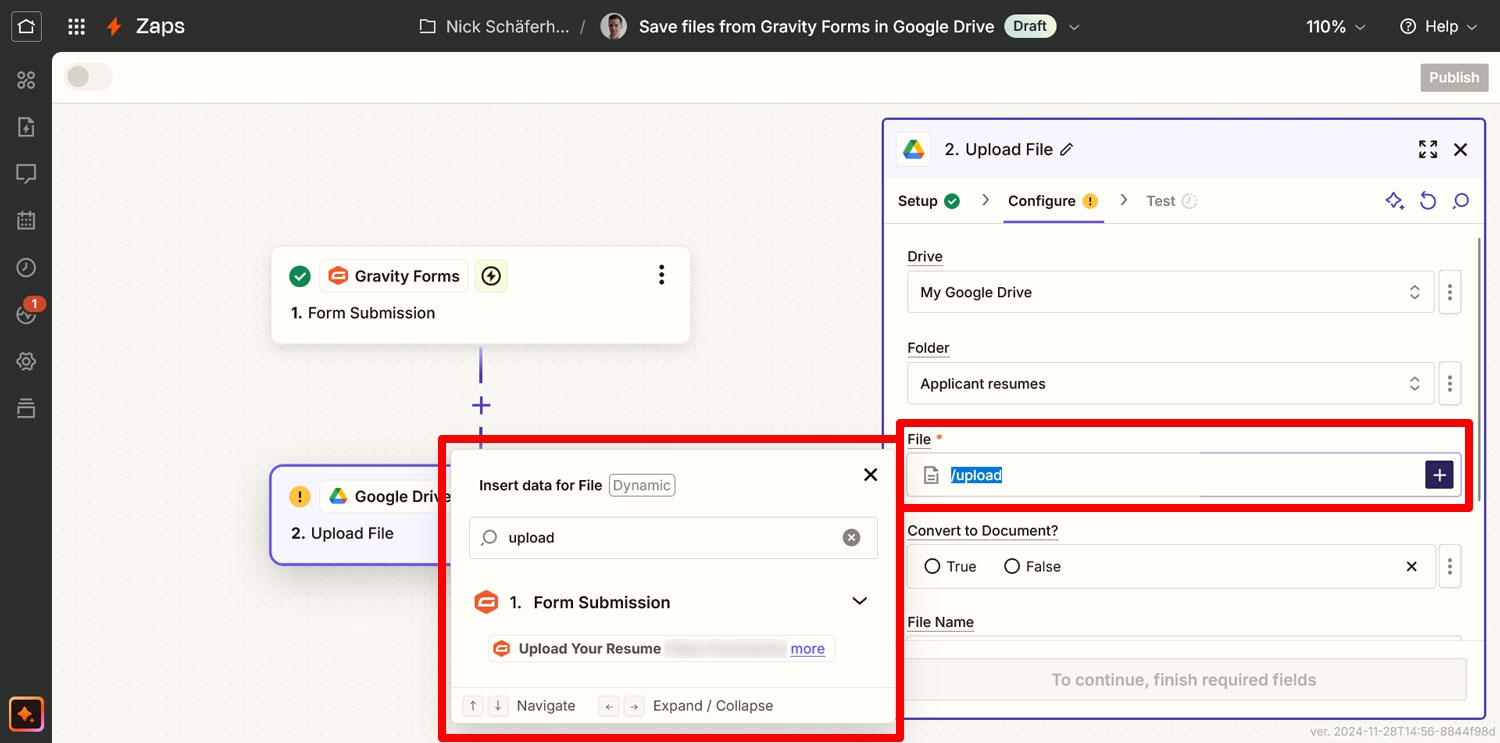
Task: Add a step with the plus button
Action: point(481,405)
